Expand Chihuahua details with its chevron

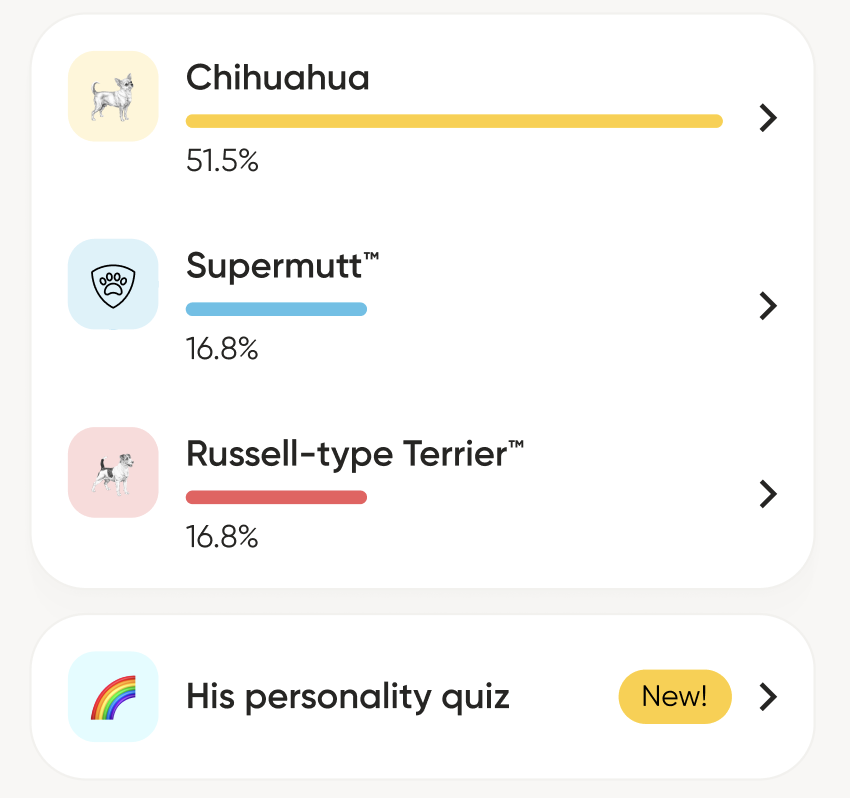tap(767, 118)
